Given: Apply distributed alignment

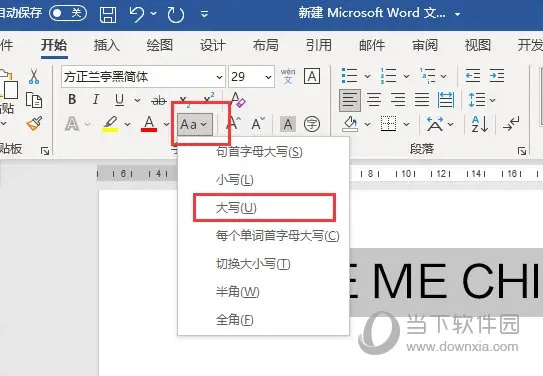Looking at the screenshot, I should [x=446, y=100].
